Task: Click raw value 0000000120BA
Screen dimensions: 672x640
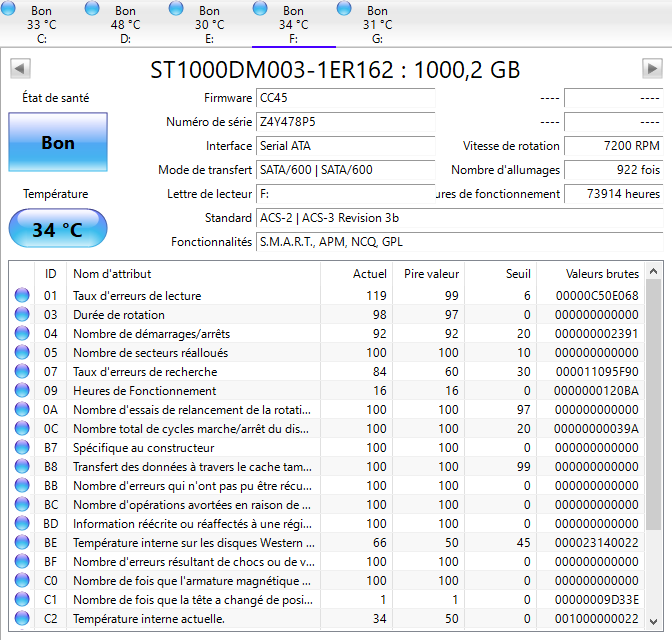Action: pyautogui.click(x=596, y=390)
